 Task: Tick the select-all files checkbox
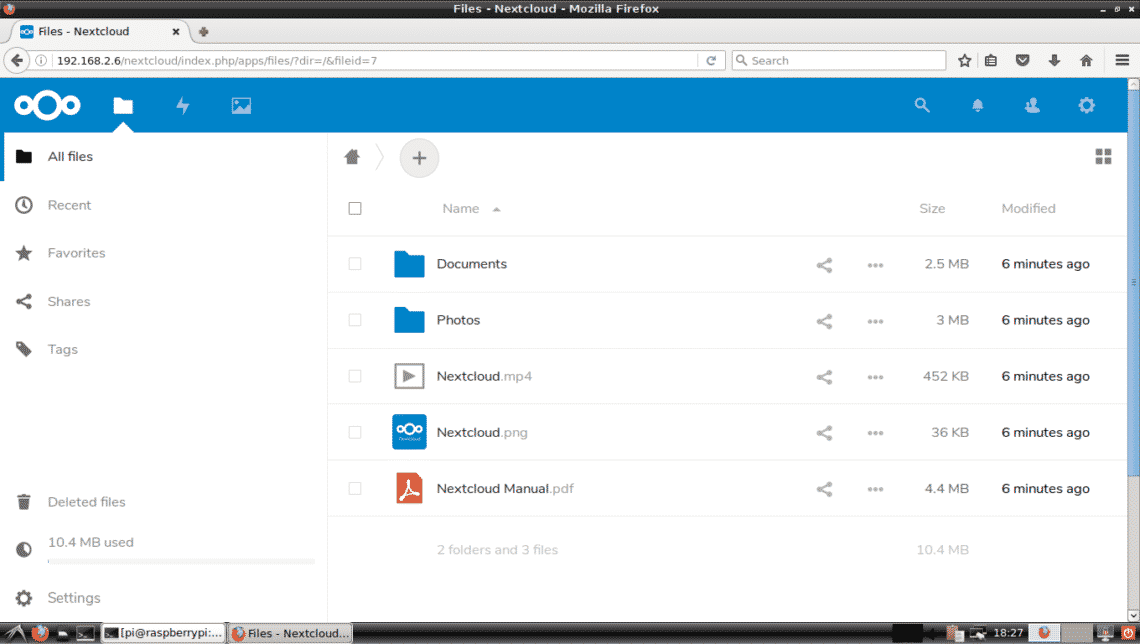(355, 209)
